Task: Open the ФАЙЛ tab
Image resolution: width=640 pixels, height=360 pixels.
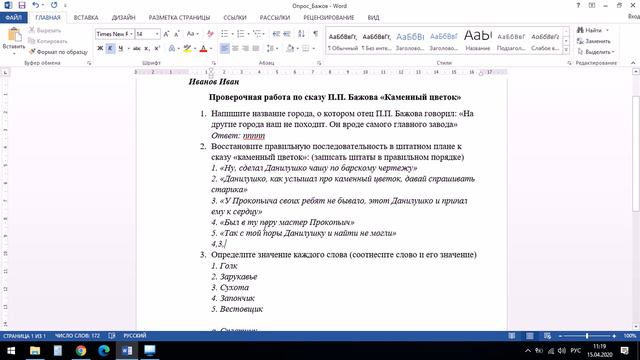Action: coord(13,18)
